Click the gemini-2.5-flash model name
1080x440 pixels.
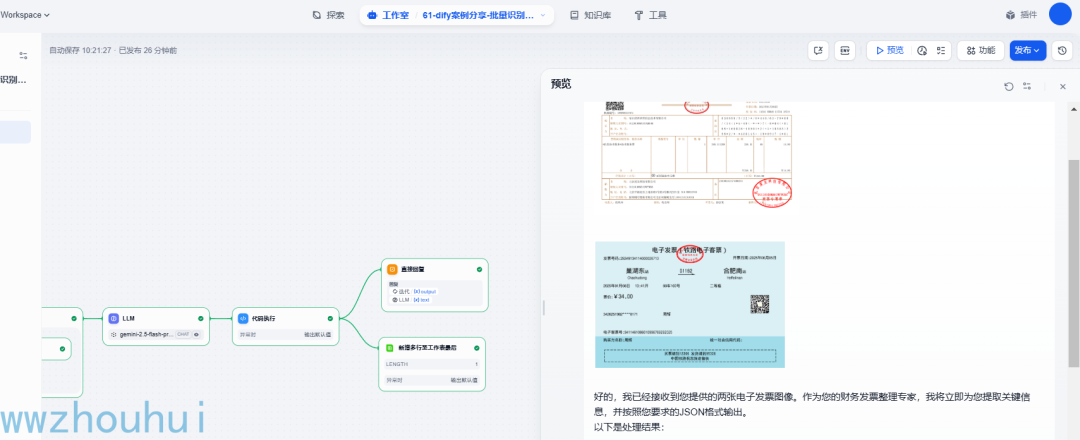pos(147,334)
